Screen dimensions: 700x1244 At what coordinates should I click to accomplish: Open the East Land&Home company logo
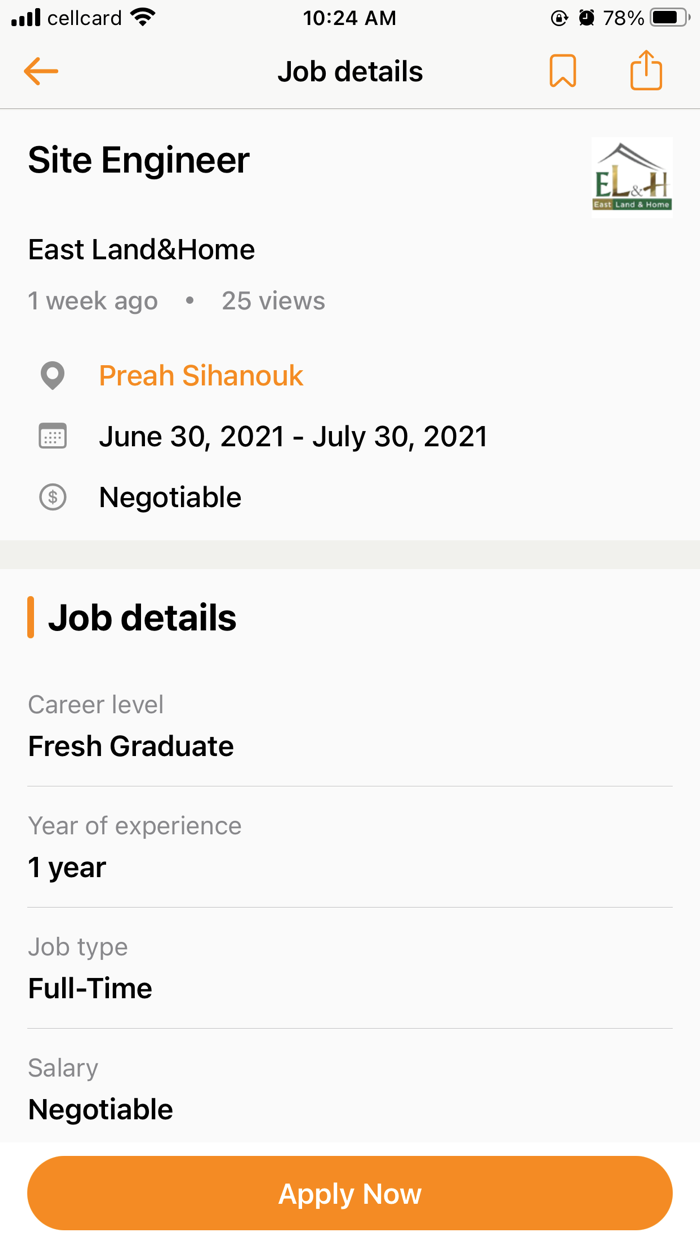coord(632,175)
